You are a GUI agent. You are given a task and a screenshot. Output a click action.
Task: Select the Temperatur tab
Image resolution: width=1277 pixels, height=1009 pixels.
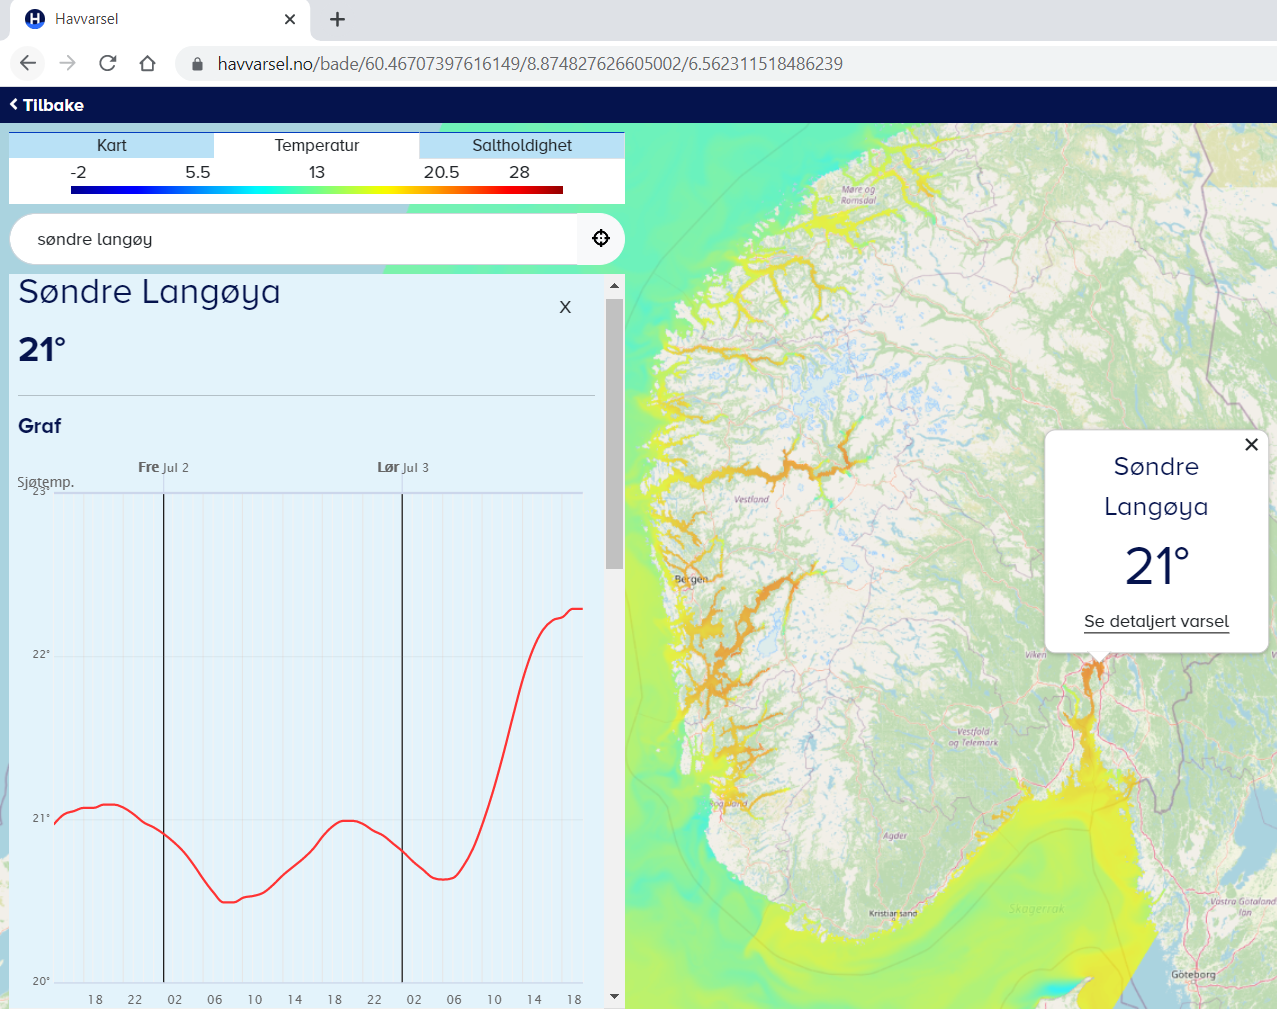click(x=316, y=145)
